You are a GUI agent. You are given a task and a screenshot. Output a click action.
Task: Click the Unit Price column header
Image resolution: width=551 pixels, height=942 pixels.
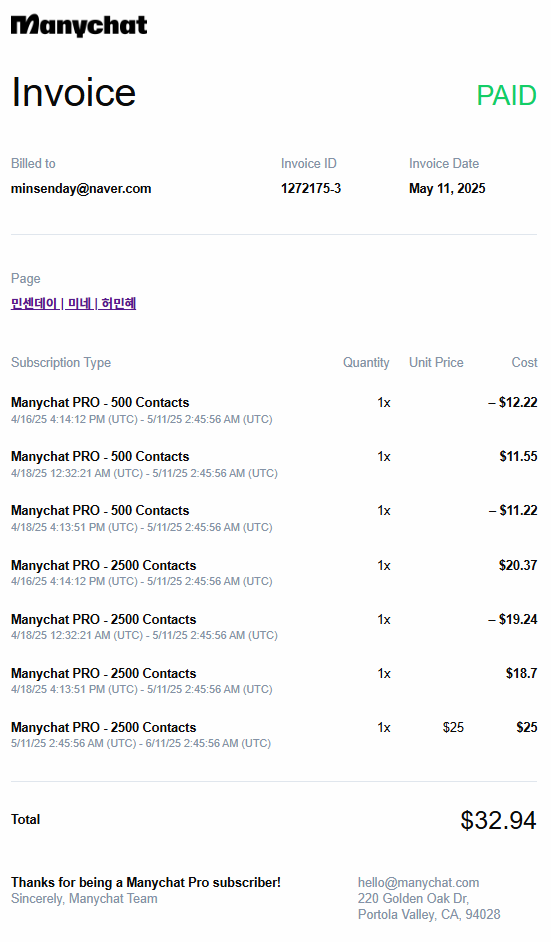(436, 362)
